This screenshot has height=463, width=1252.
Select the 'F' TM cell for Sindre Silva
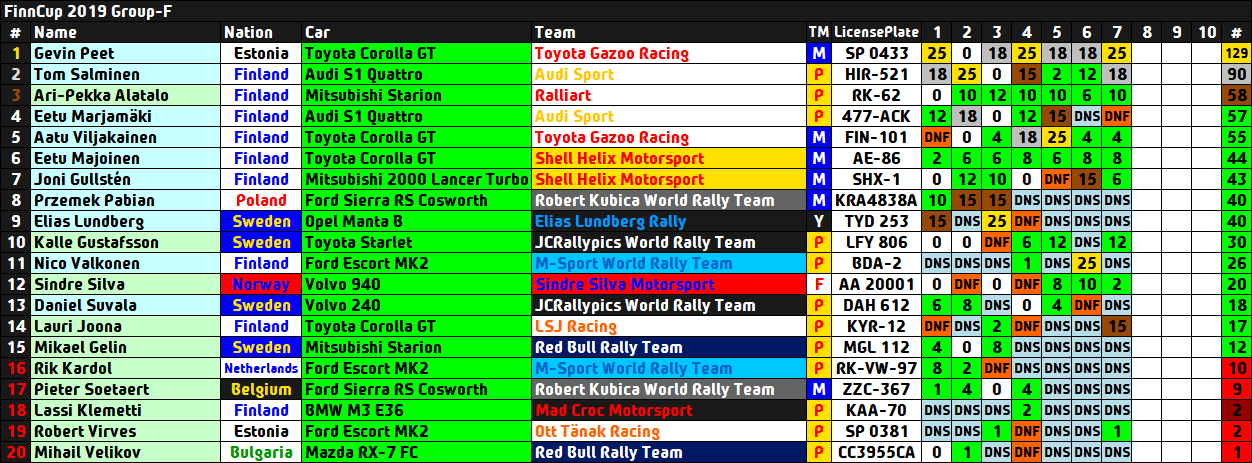coord(818,284)
